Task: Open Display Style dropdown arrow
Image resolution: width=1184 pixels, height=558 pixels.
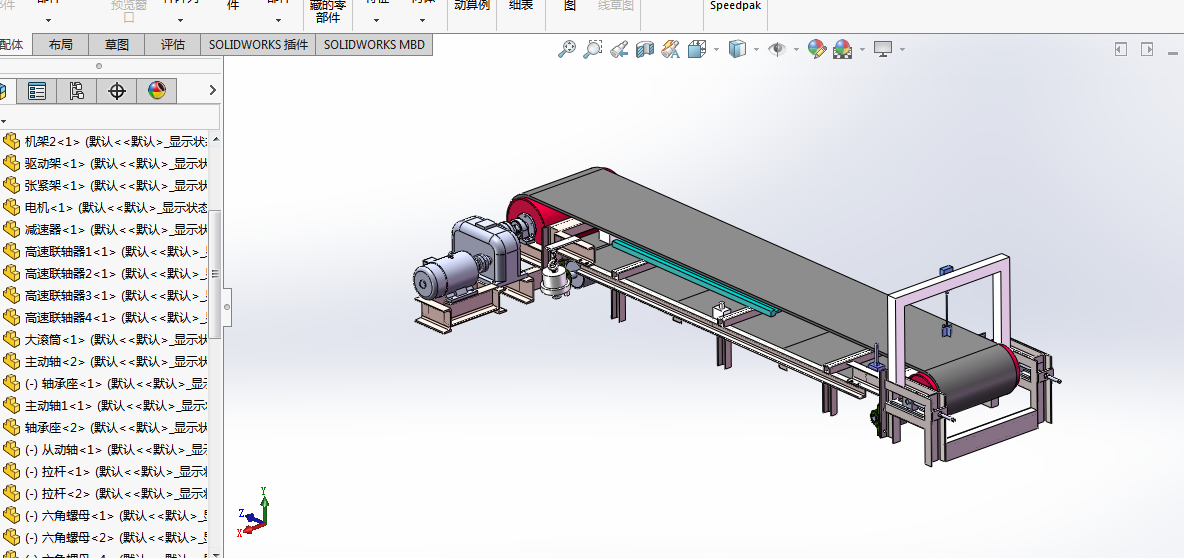Action: click(756, 50)
